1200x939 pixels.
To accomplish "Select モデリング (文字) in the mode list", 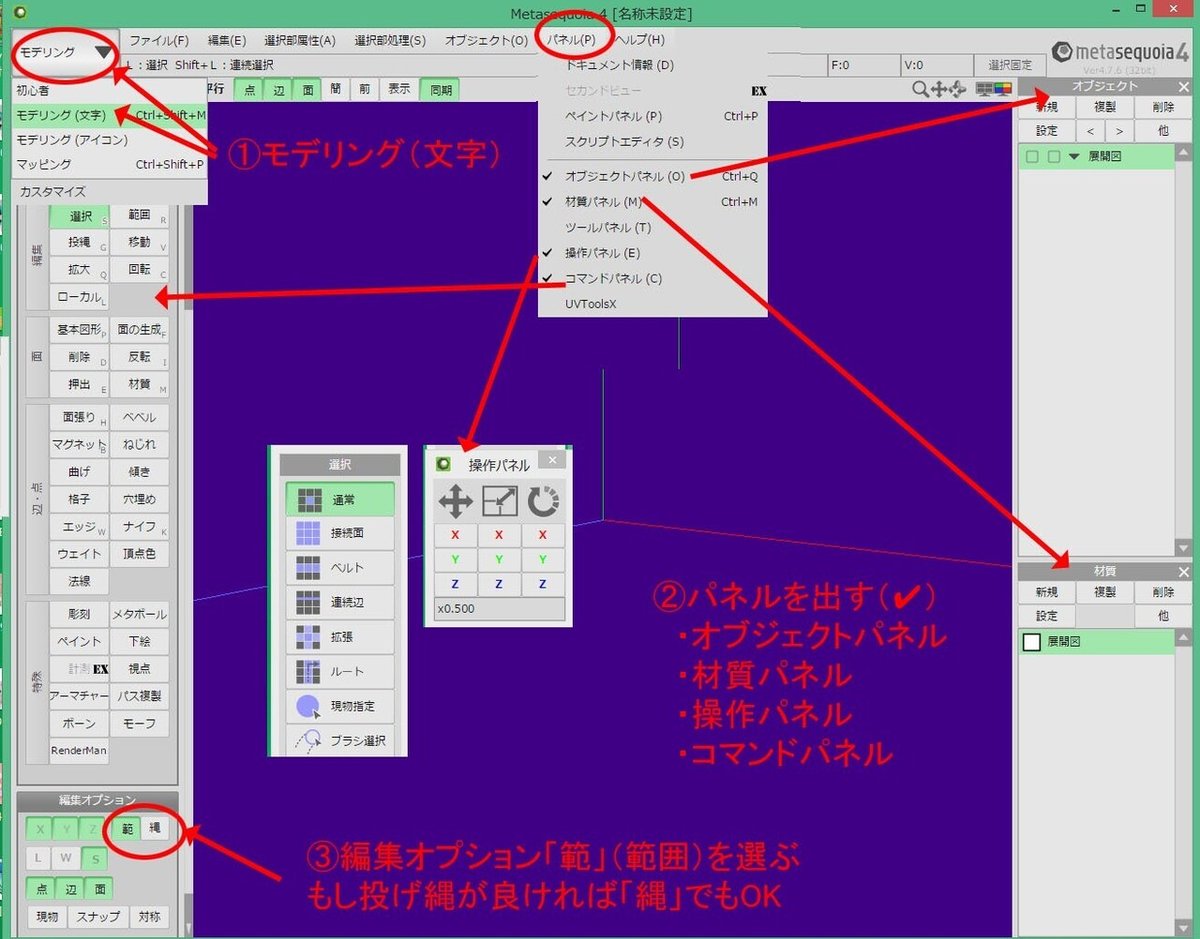I will click(110, 115).
